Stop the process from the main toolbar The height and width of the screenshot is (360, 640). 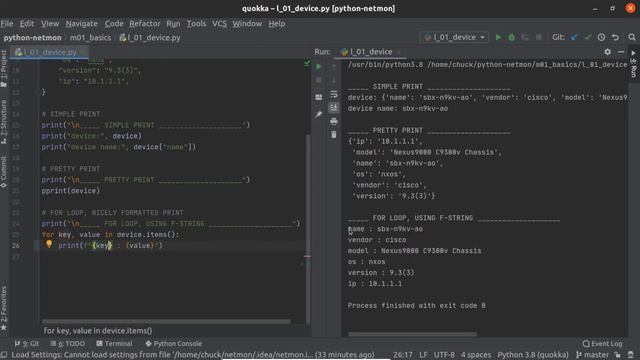(x=538, y=37)
